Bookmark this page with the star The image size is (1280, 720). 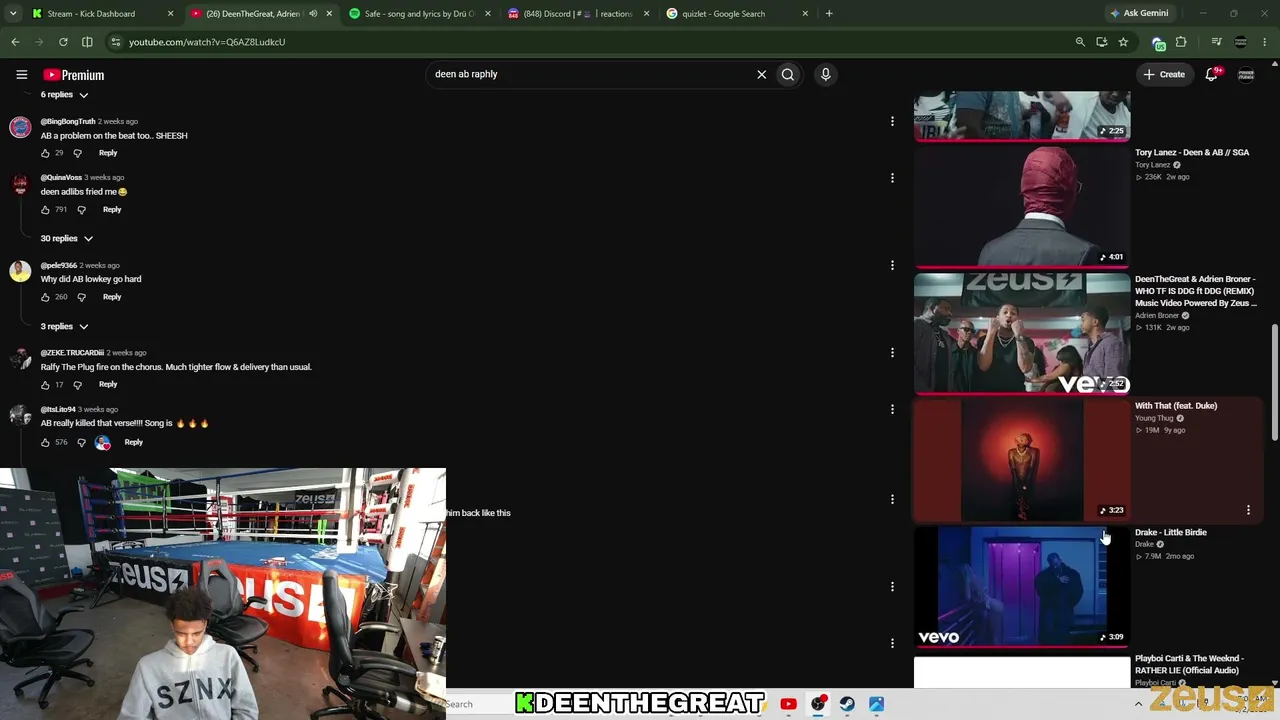(1123, 42)
